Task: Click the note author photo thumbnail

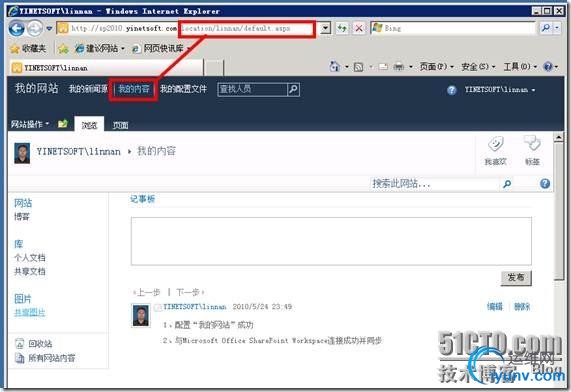Action: 141,315
